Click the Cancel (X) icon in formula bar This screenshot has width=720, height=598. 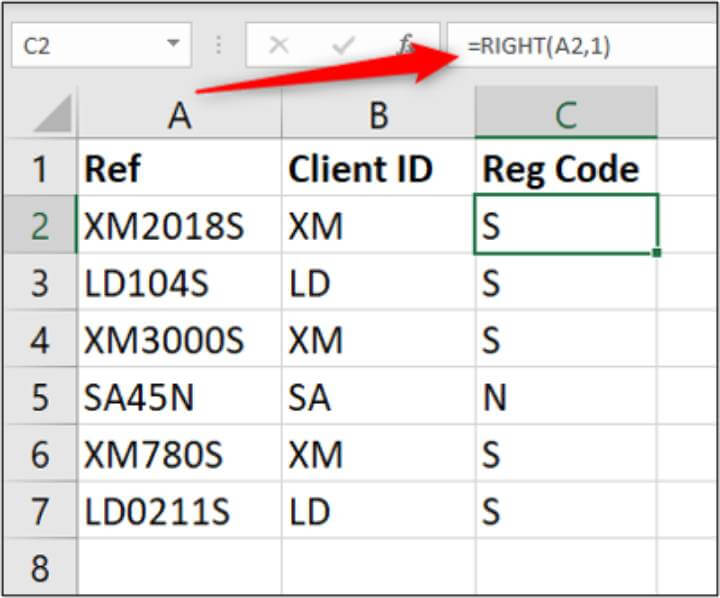point(279,46)
